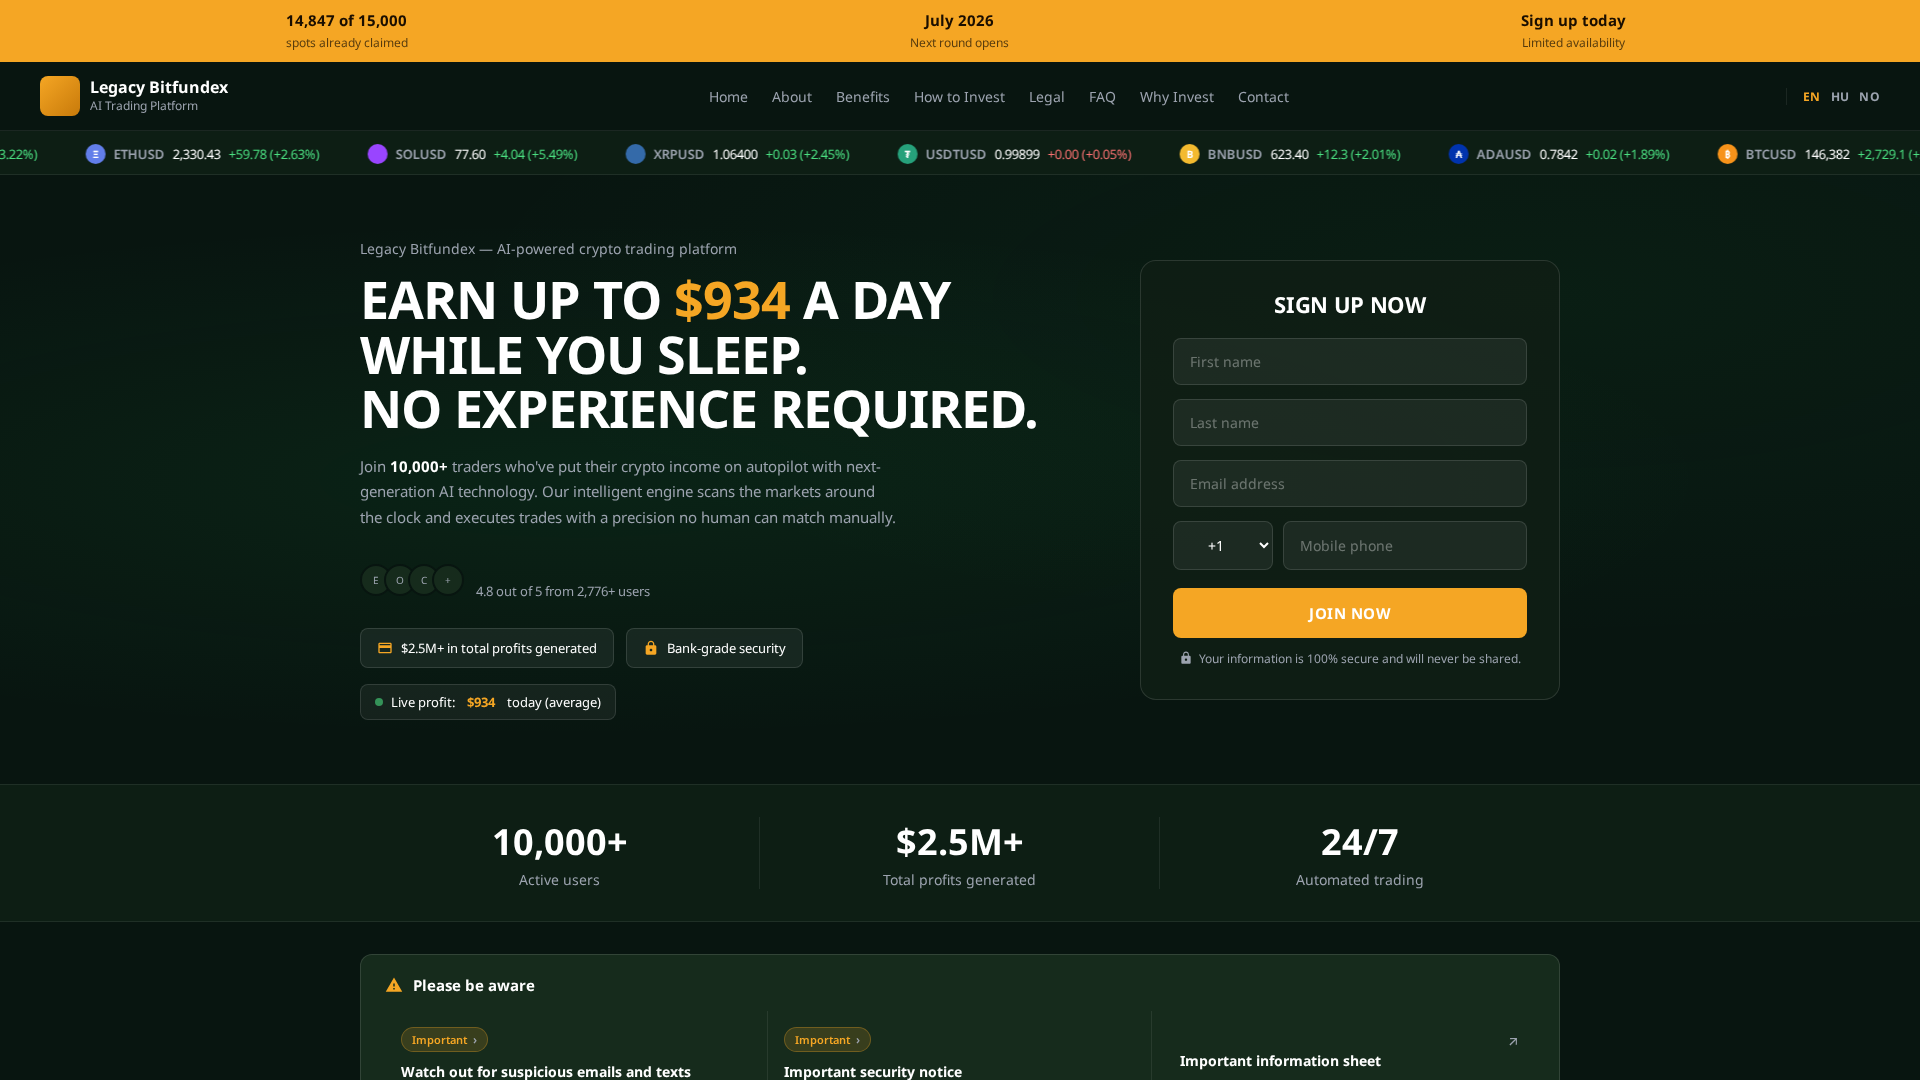
Task: Open the Benefits nav link
Action: 863,97
